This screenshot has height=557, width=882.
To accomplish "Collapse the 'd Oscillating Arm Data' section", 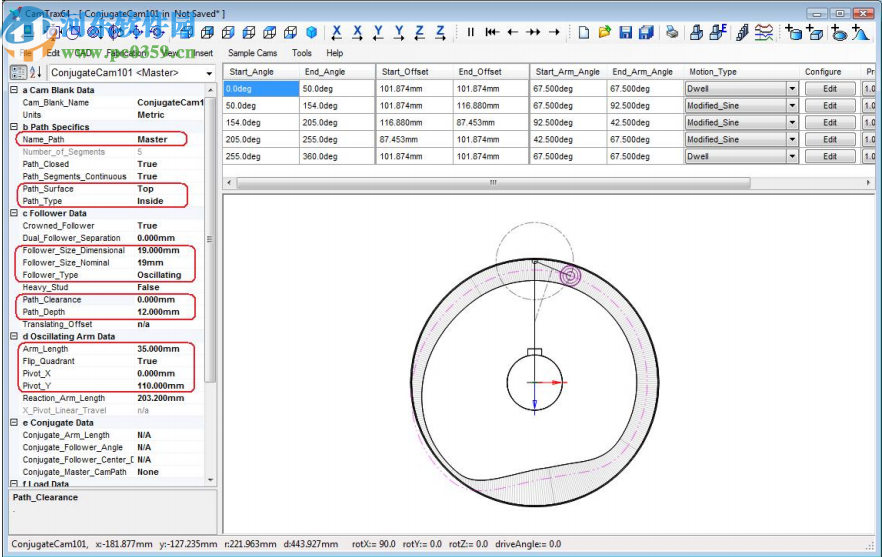I will (14, 337).
